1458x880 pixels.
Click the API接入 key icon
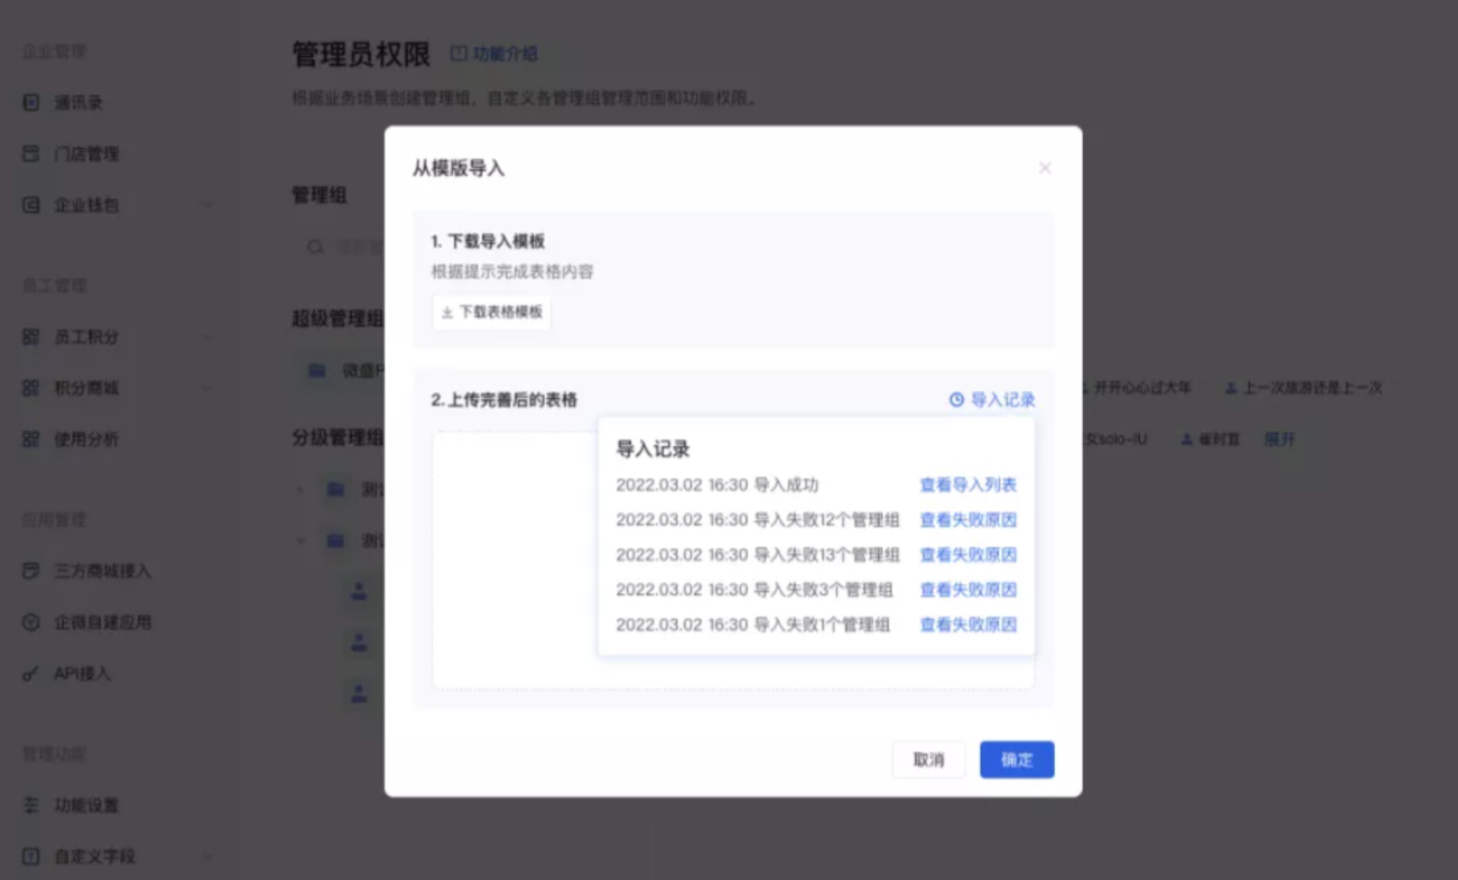coord(31,673)
